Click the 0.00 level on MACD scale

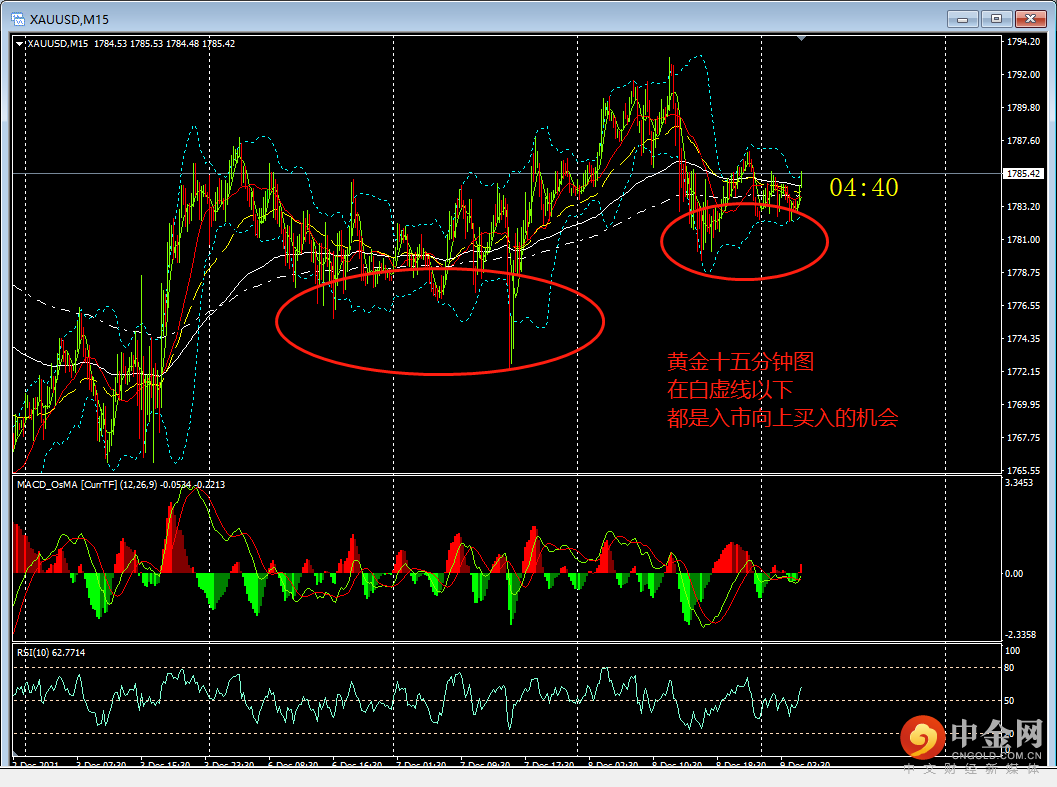[1014, 574]
